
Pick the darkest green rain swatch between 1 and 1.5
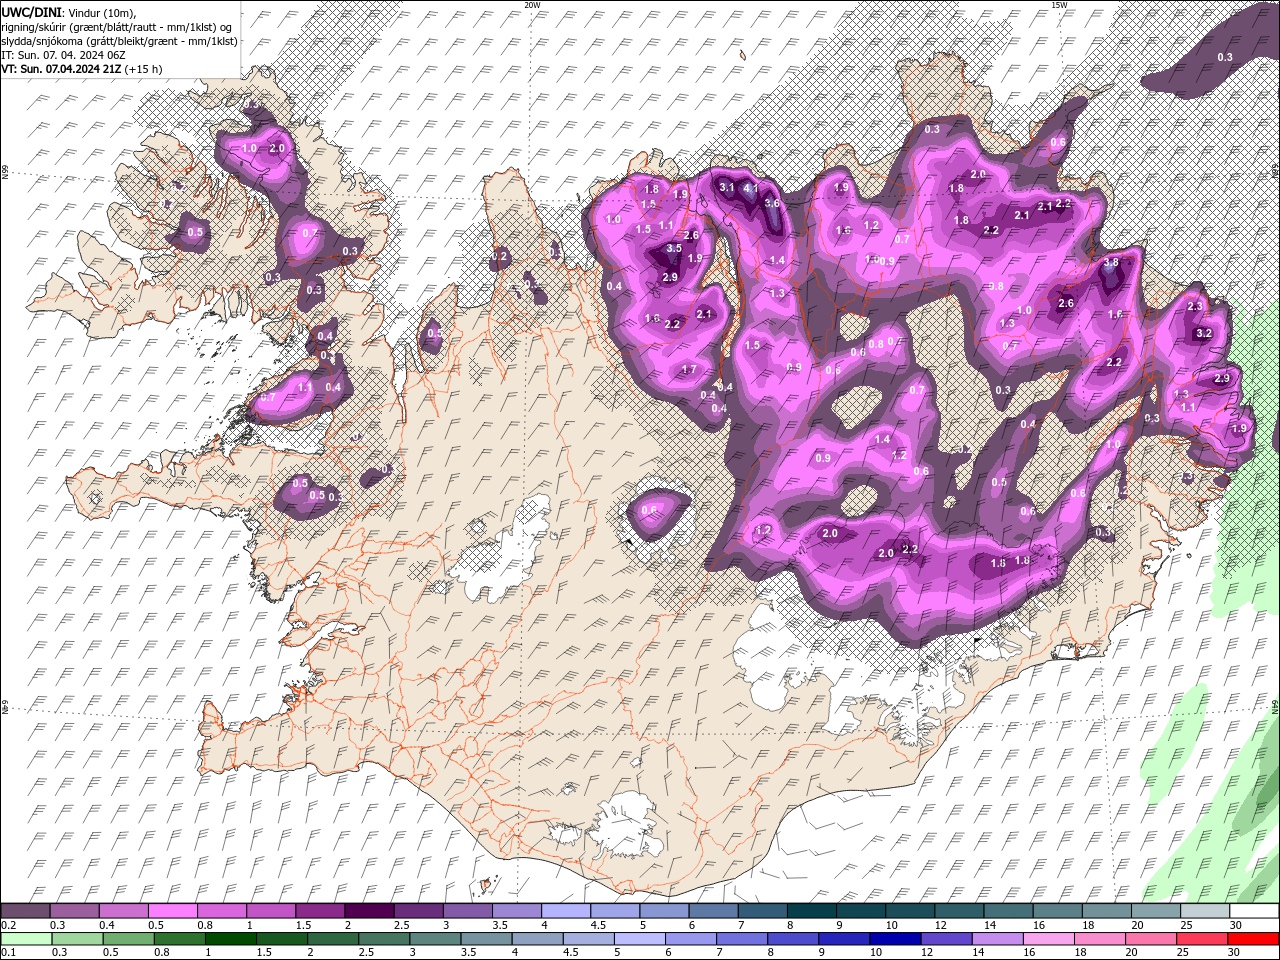230,938
